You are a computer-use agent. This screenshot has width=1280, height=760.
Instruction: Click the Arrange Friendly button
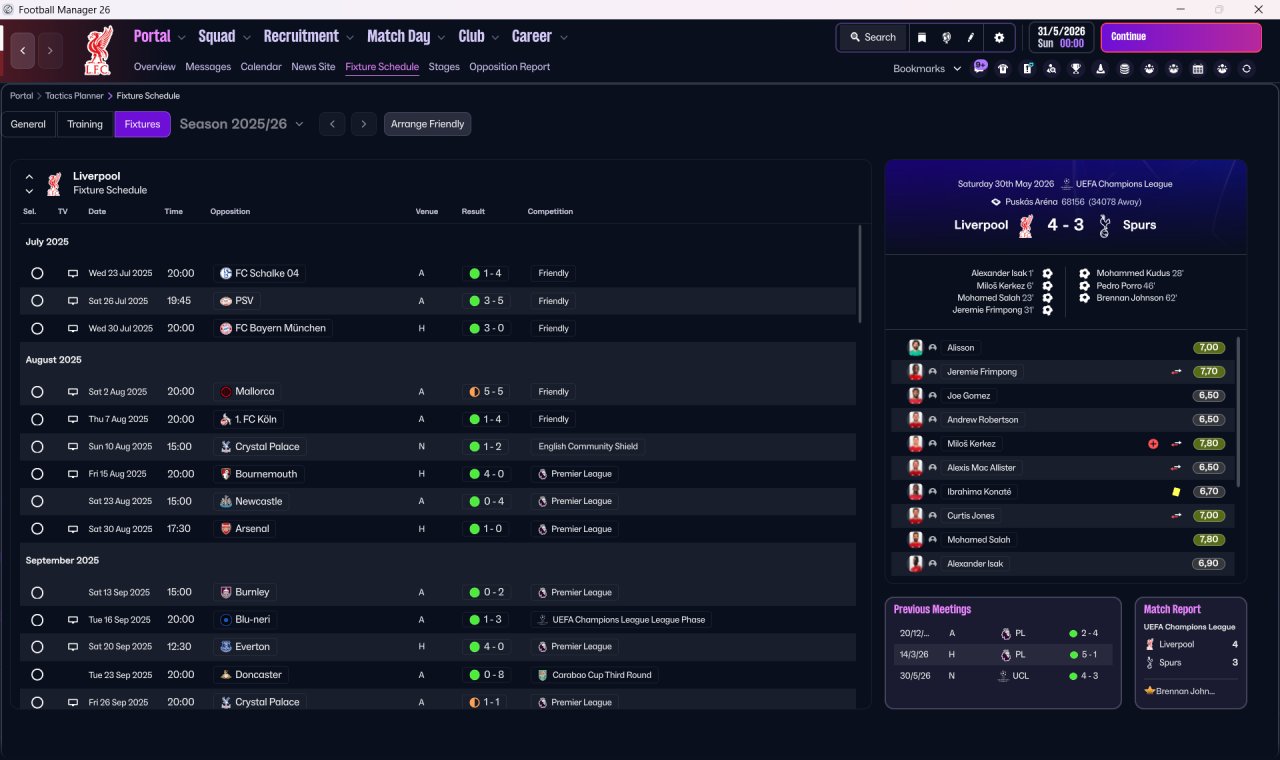click(x=427, y=124)
